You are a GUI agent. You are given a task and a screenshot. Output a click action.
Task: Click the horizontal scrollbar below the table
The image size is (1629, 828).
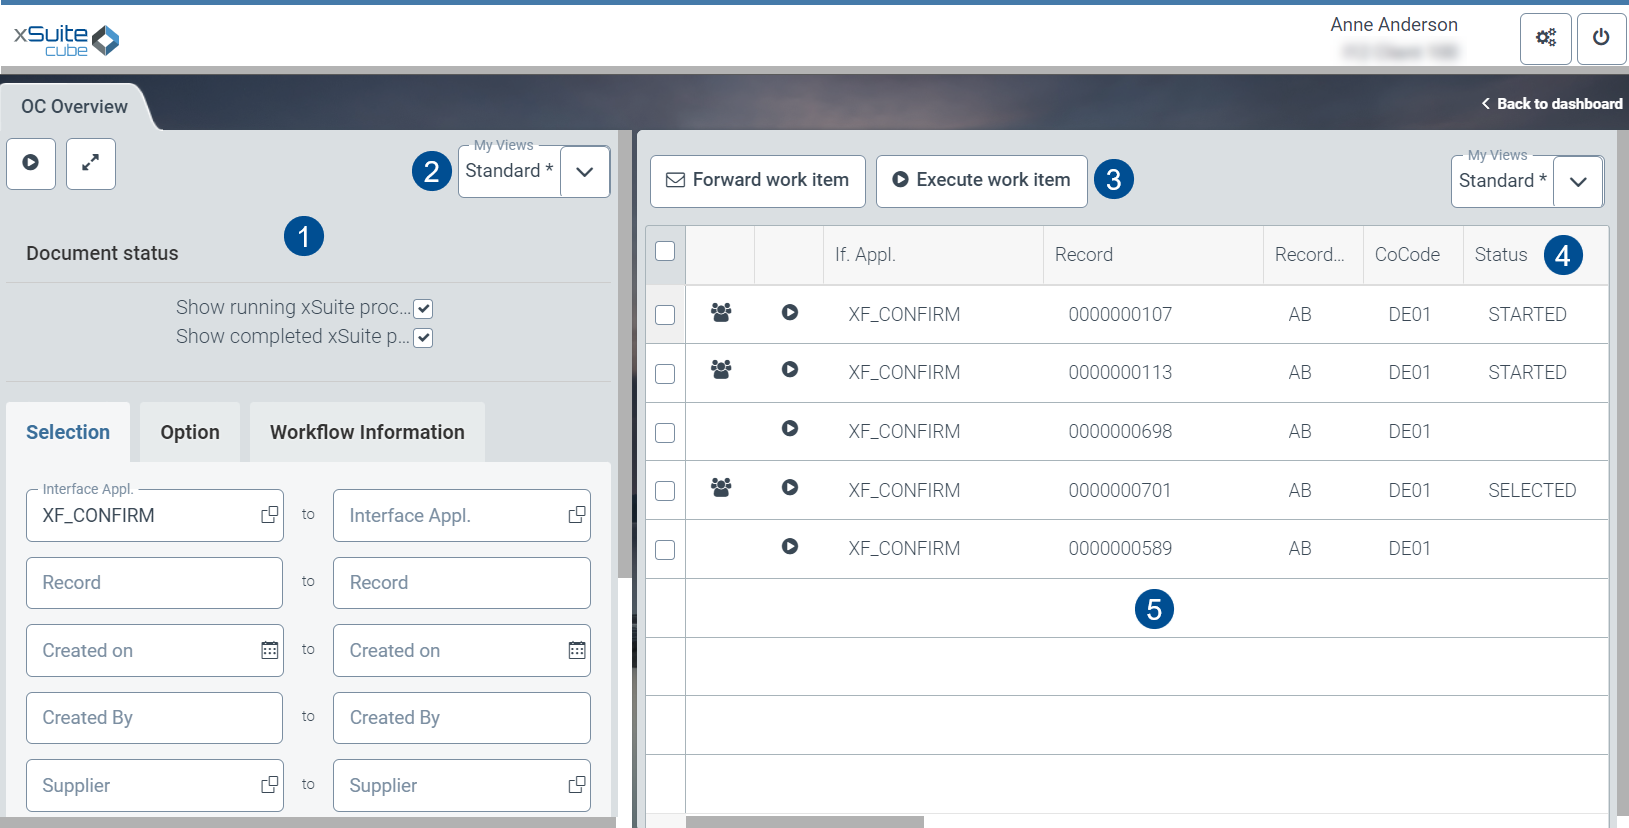click(x=805, y=822)
